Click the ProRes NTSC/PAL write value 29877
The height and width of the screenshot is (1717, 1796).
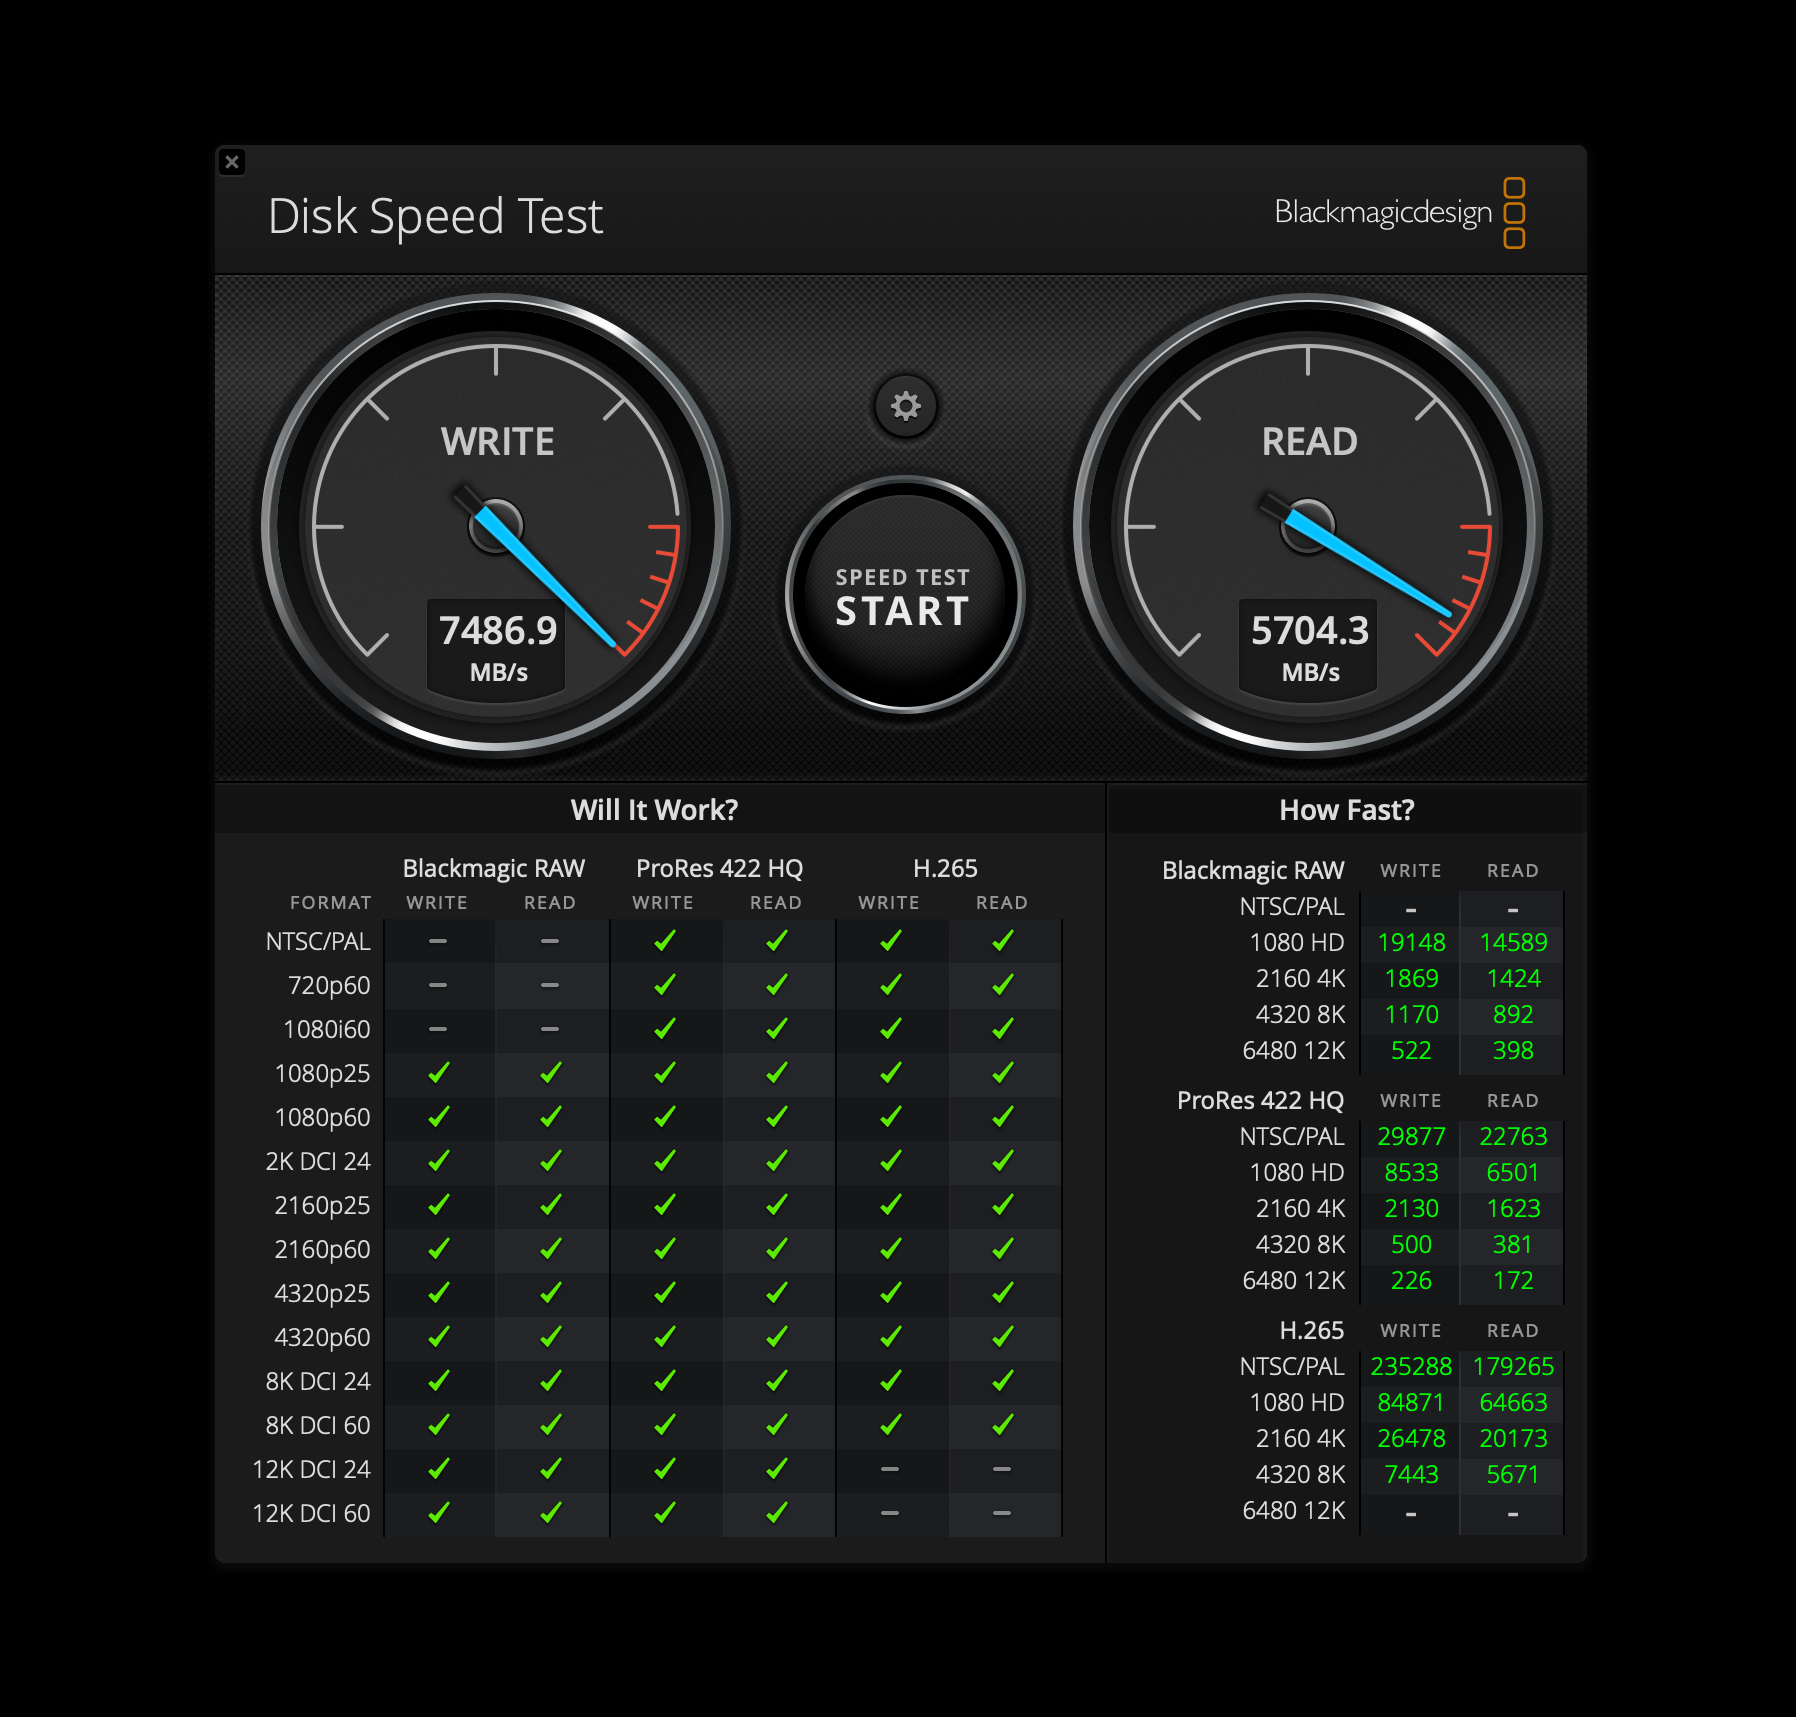pos(1411,1136)
